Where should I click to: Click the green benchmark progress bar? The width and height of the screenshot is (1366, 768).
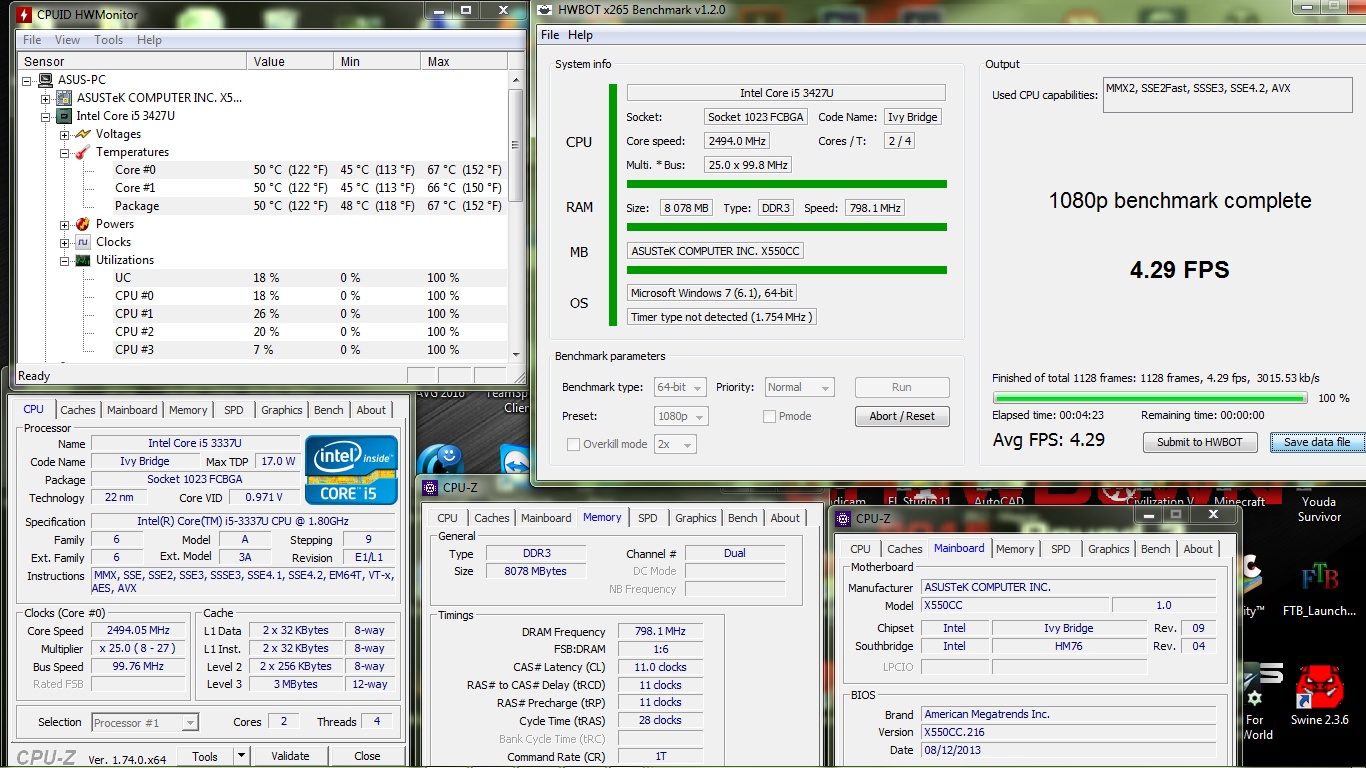[1149, 398]
